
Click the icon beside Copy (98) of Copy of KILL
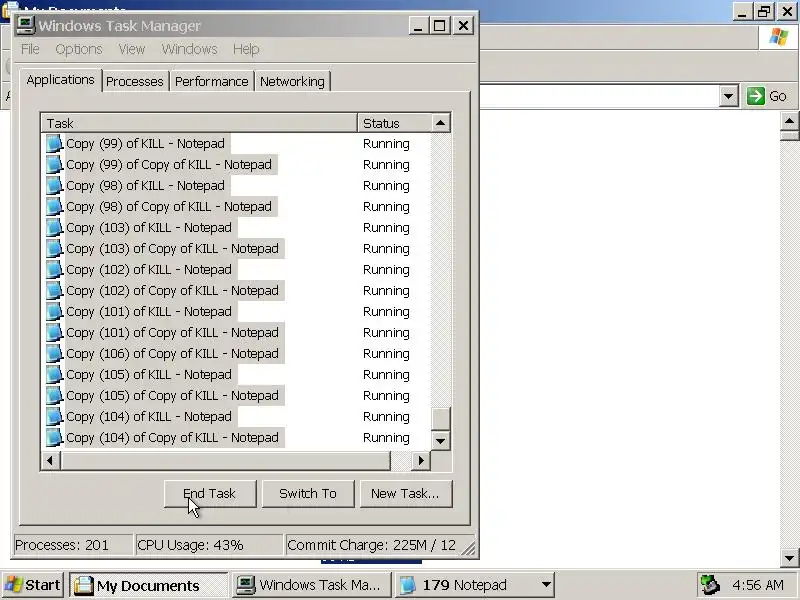point(54,207)
